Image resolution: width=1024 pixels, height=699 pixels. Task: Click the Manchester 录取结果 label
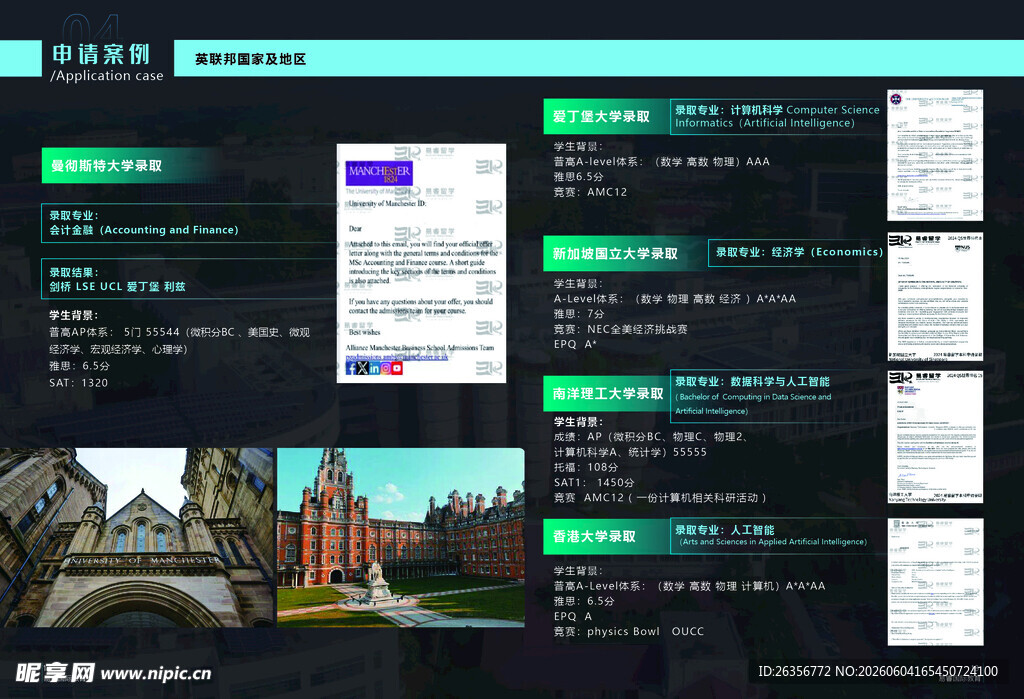pyautogui.click(x=74, y=272)
